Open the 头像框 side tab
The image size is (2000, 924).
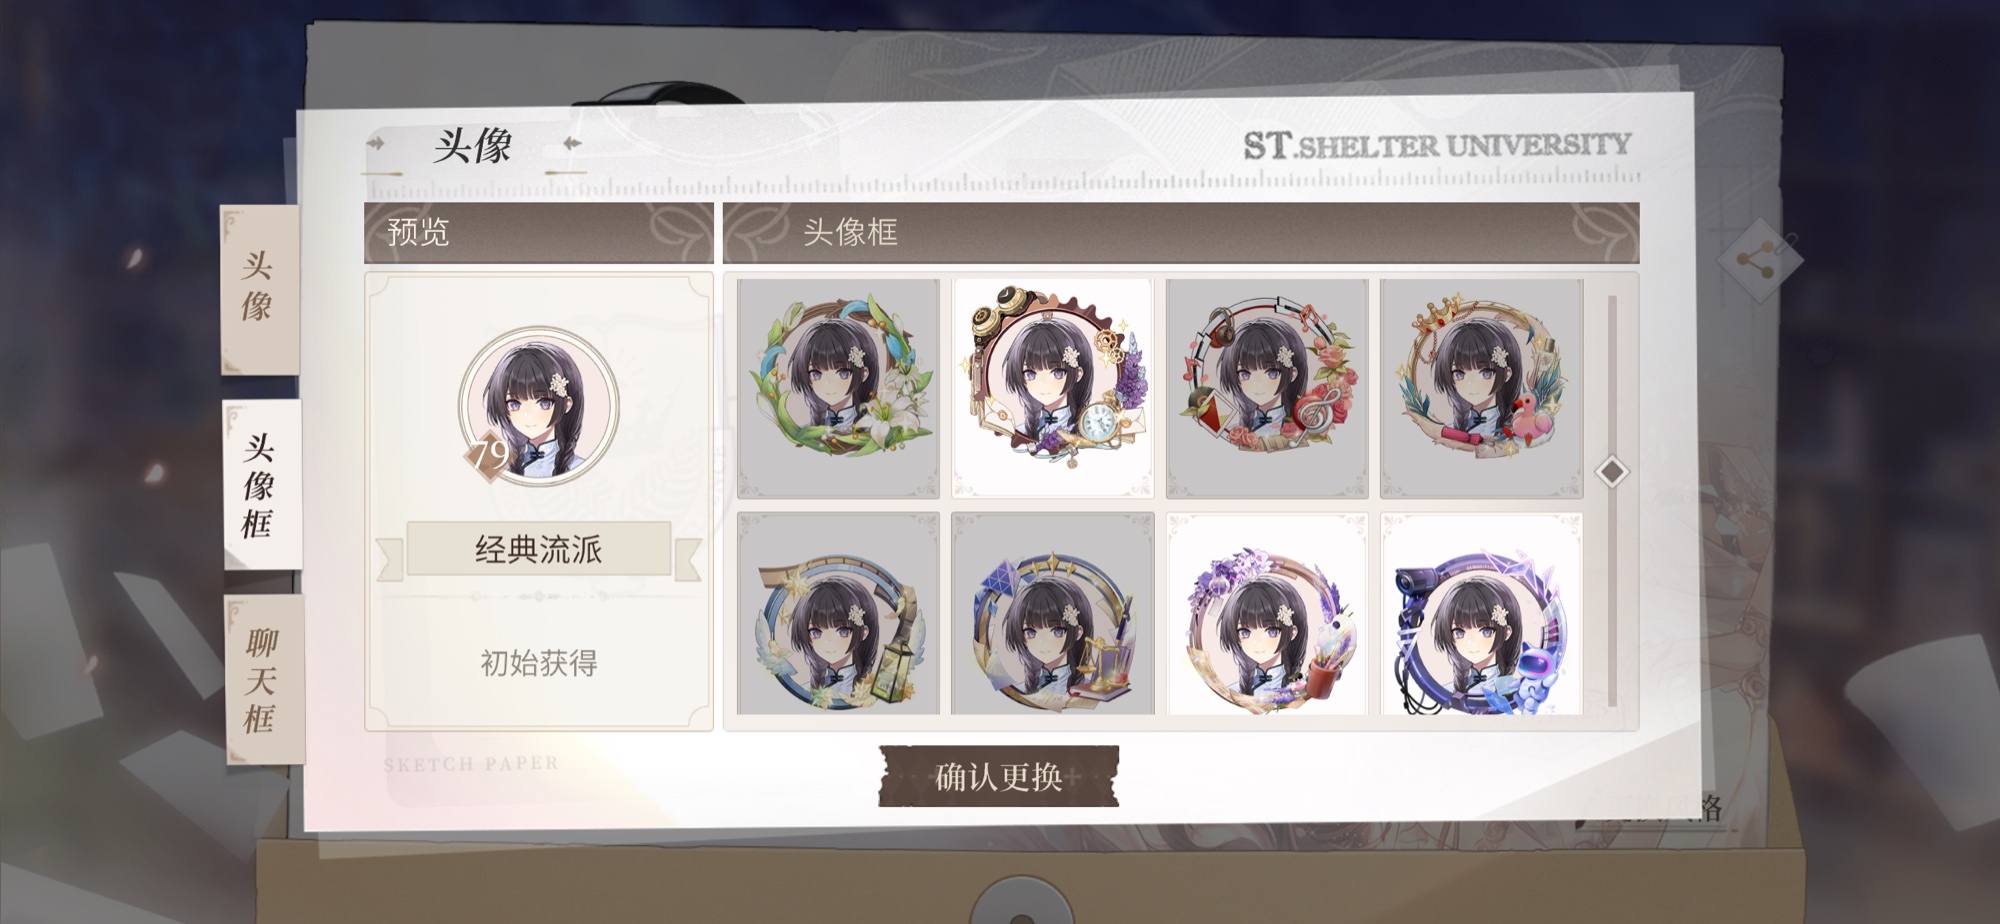tap(261, 485)
